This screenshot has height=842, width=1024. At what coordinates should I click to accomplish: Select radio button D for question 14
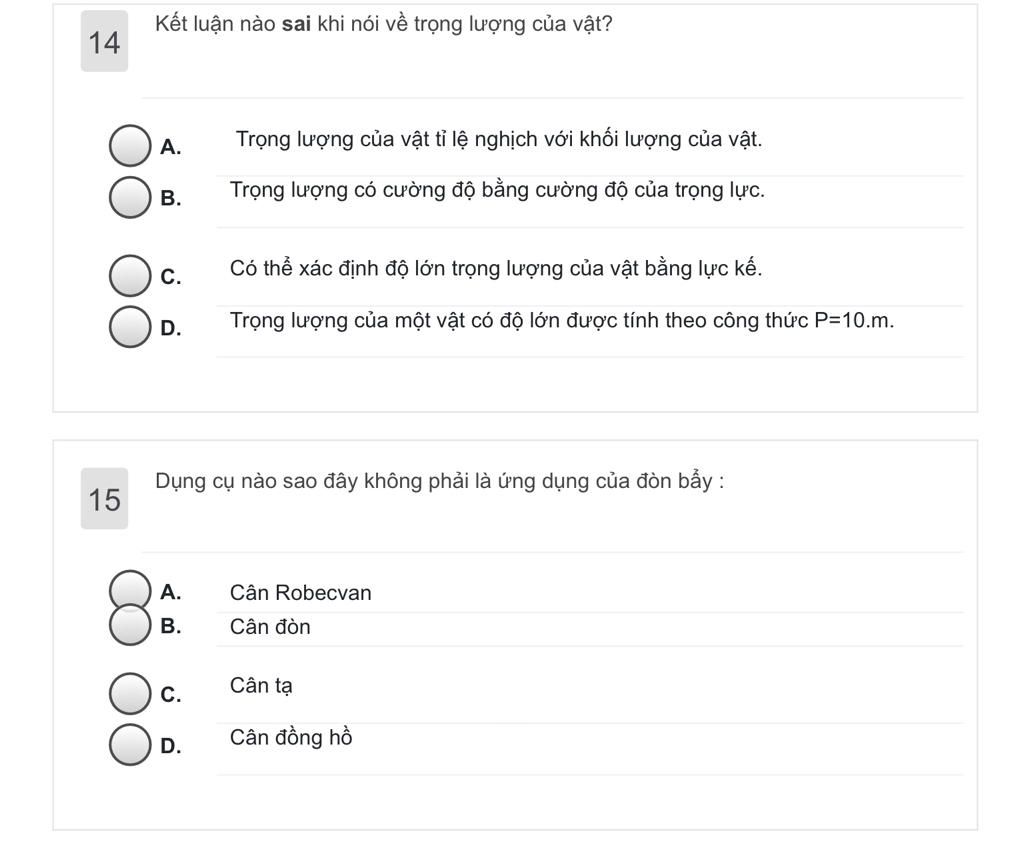click(130, 327)
